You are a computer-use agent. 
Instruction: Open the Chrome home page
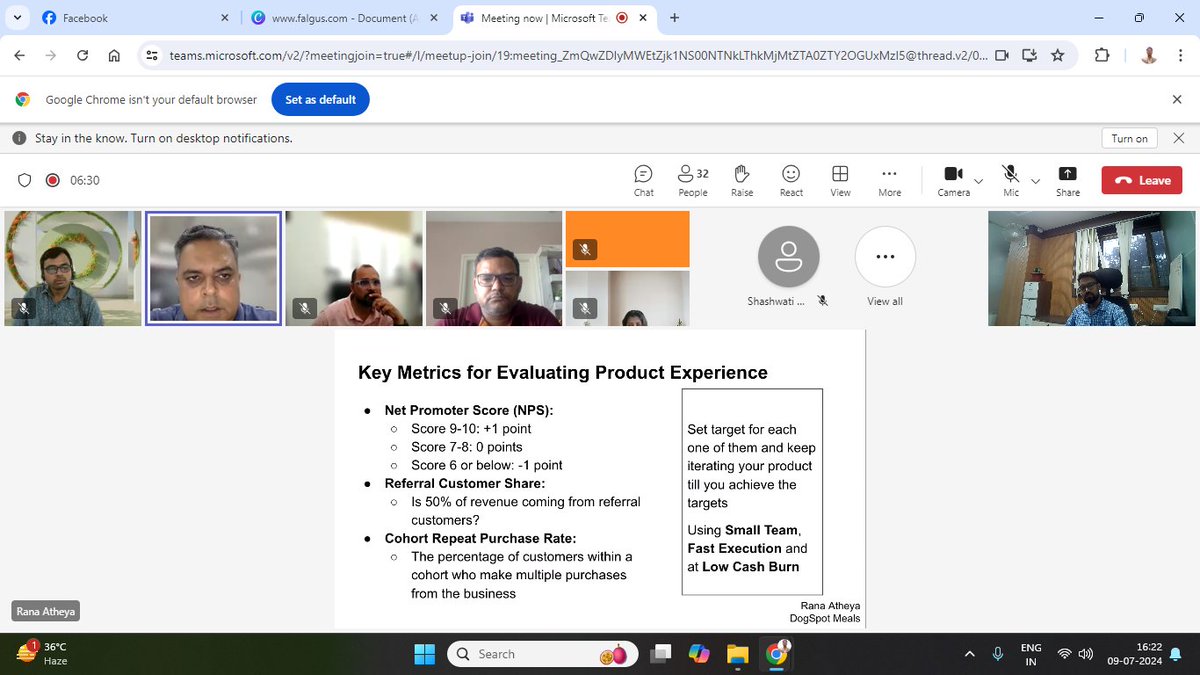[114, 56]
